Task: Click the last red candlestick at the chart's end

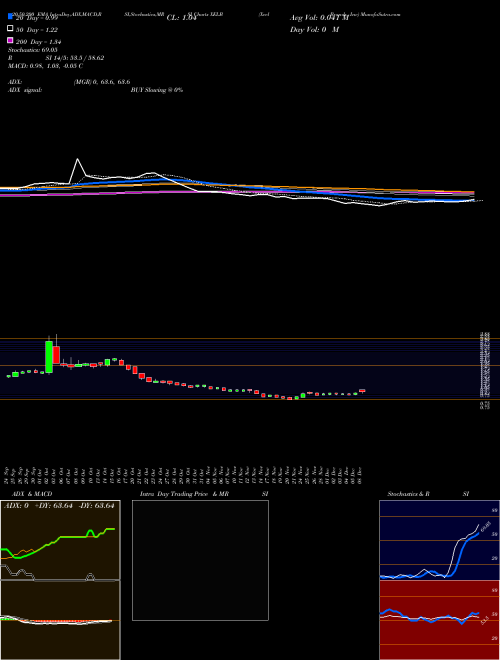Action: (362, 391)
